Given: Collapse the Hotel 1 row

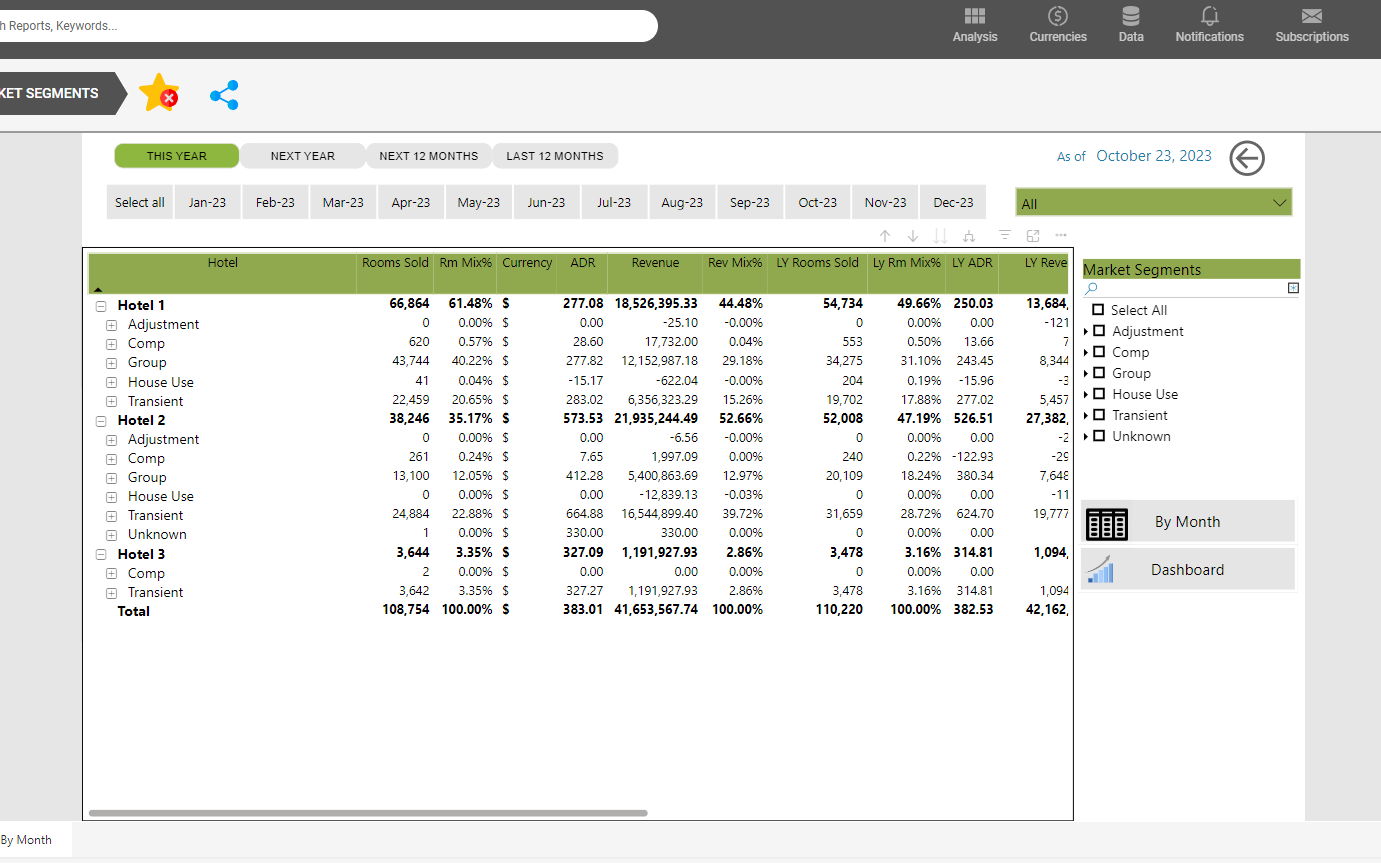Looking at the screenshot, I should click(x=101, y=306).
